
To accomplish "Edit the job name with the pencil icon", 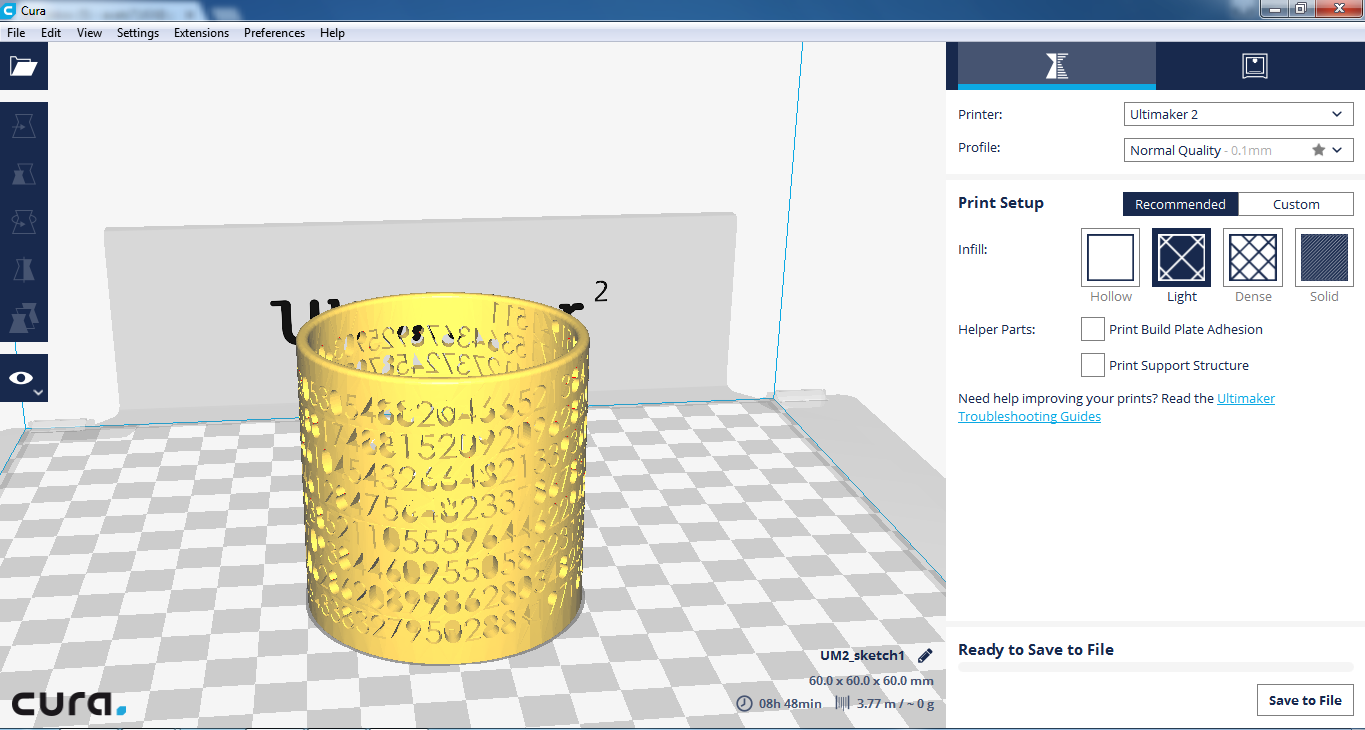I will pyautogui.click(x=925, y=656).
